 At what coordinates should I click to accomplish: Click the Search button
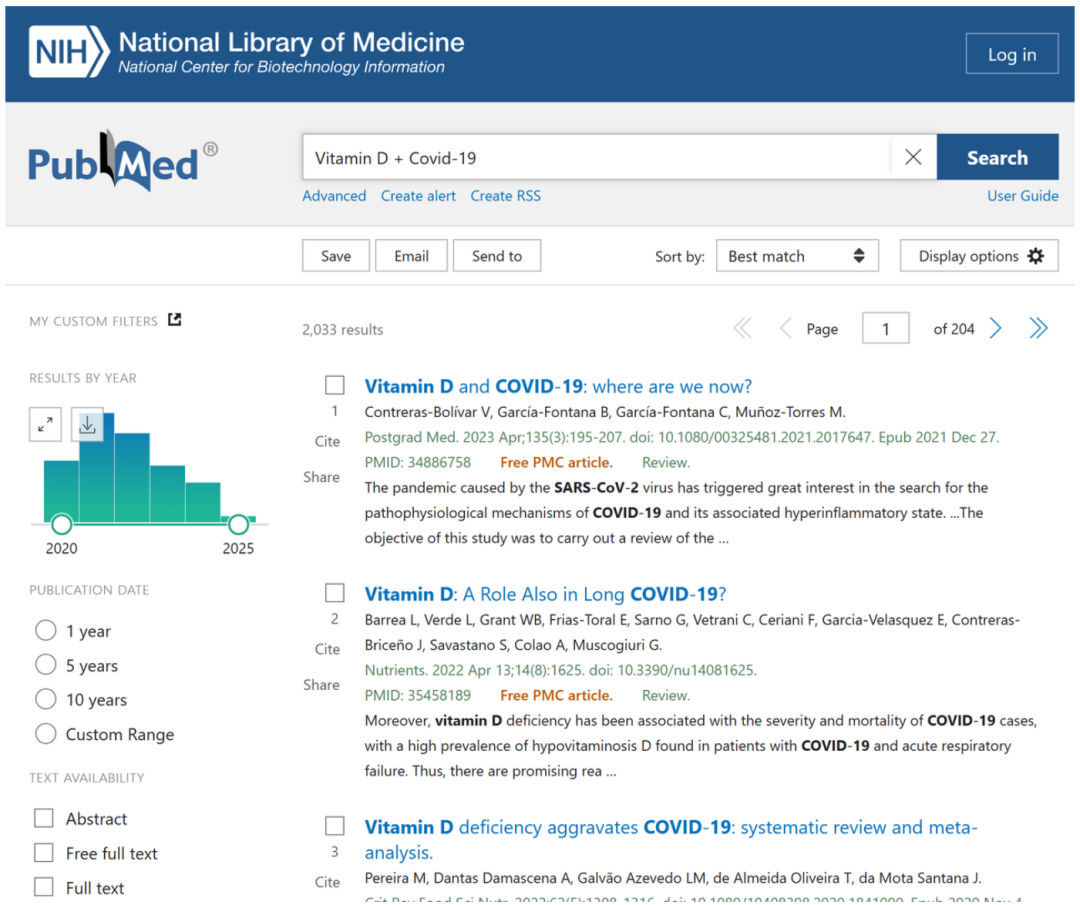pyautogui.click(x=997, y=157)
